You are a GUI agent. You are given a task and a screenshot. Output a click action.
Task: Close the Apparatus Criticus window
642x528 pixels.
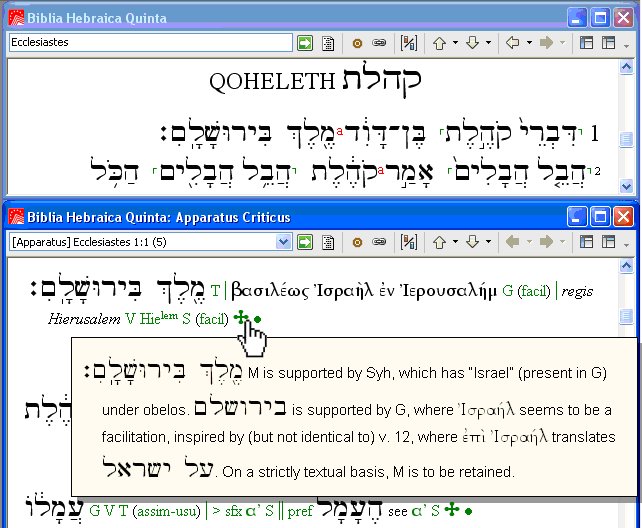tap(623, 217)
